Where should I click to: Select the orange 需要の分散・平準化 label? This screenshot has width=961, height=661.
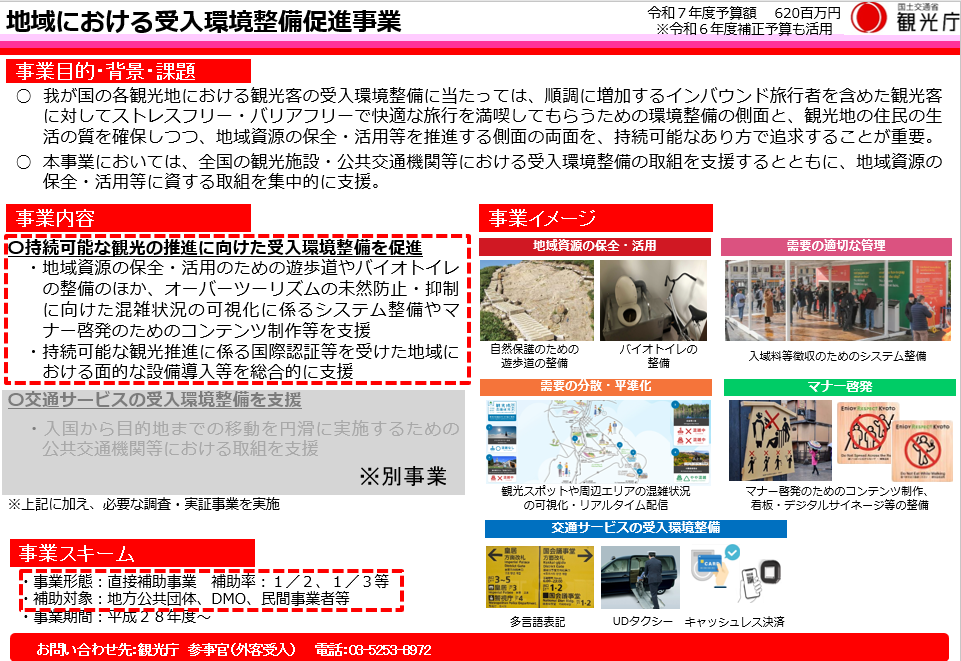594,387
